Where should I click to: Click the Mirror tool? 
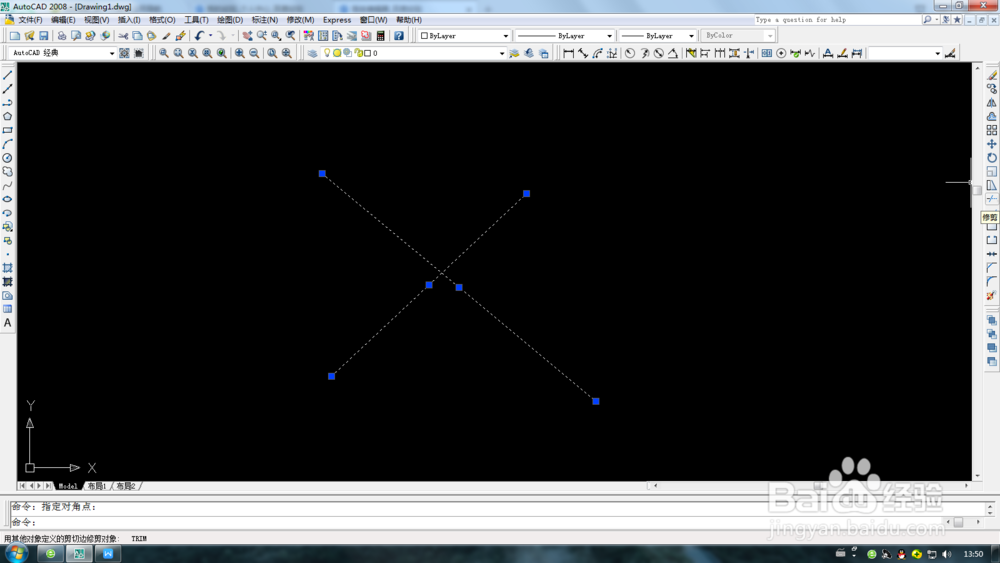(x=992, y=103)
